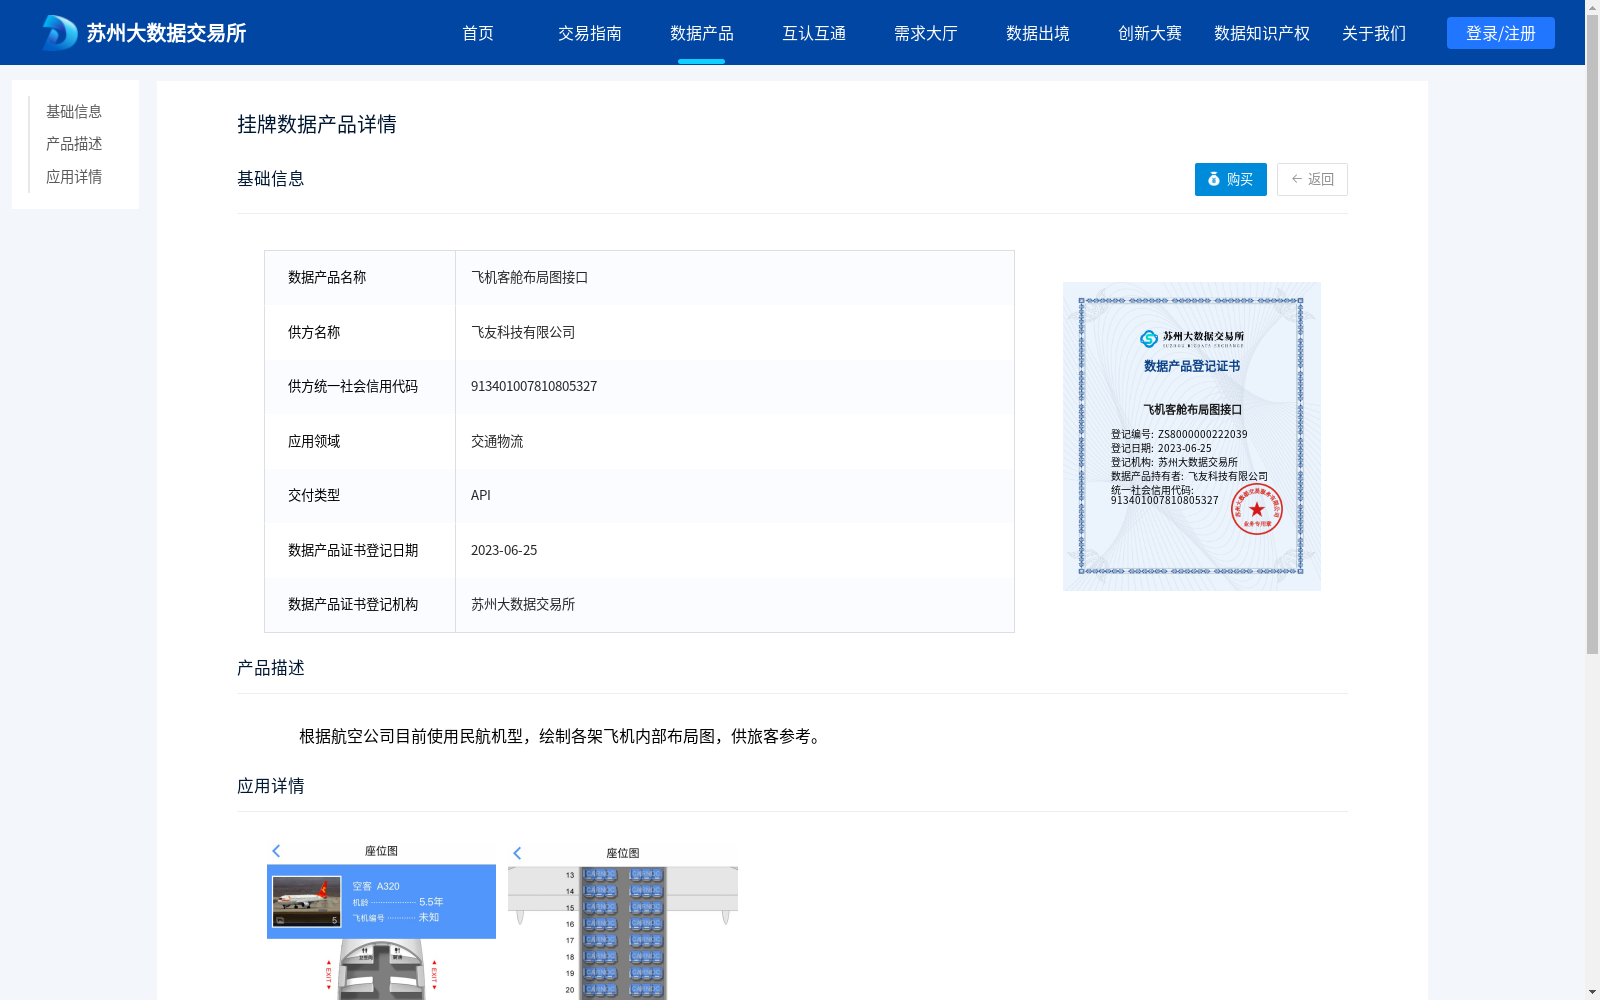Select the API delivery type cell

(x=735, y=496)
